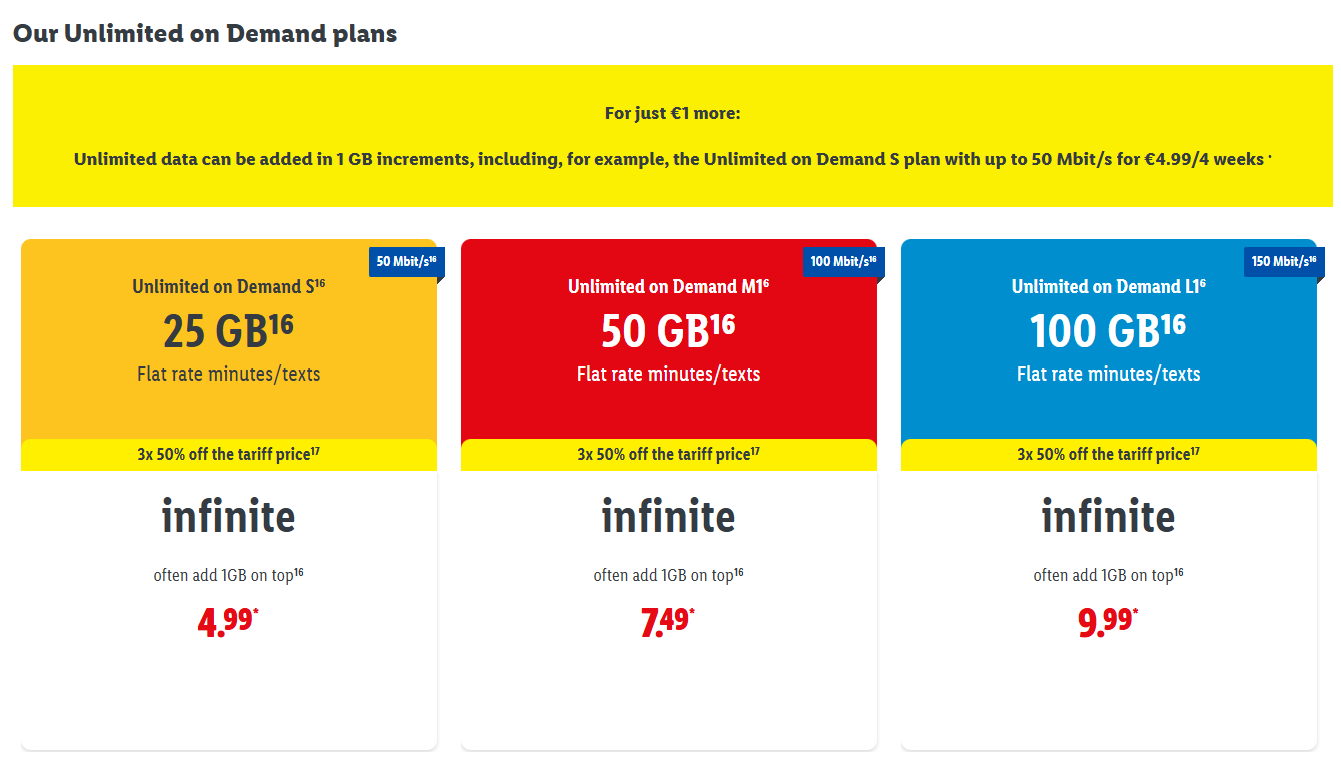Screen dimensions: 1341x774
Task: Click the 50 Mbit/s speed badge
Action: pos(405,262)
